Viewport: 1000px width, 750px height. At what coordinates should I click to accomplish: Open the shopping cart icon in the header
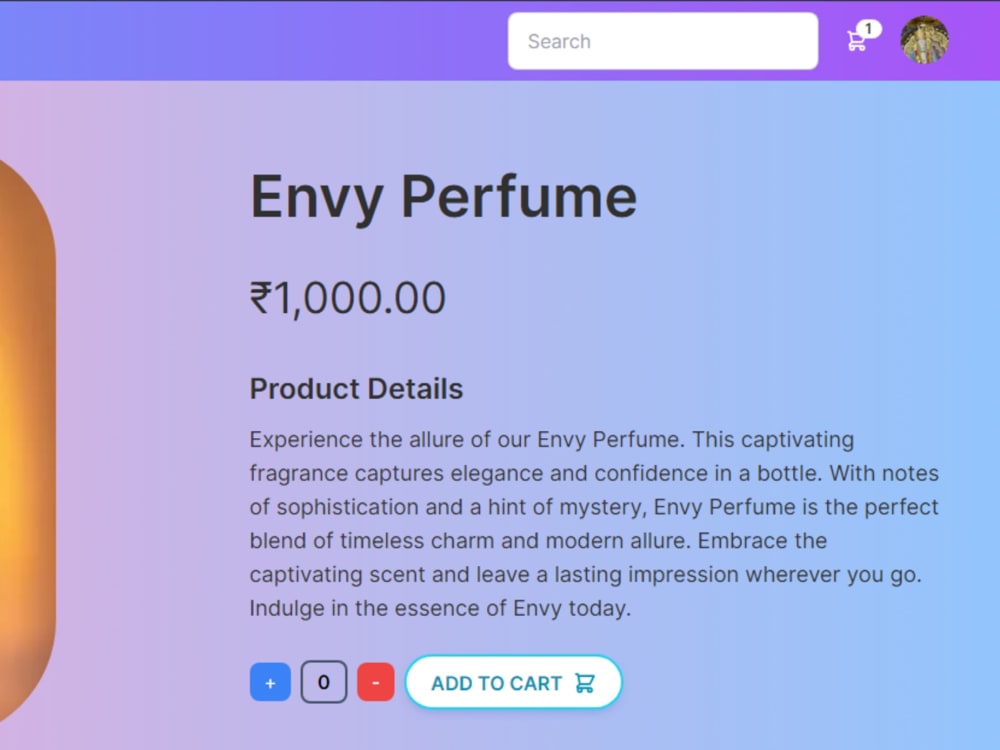coord(858,40)
